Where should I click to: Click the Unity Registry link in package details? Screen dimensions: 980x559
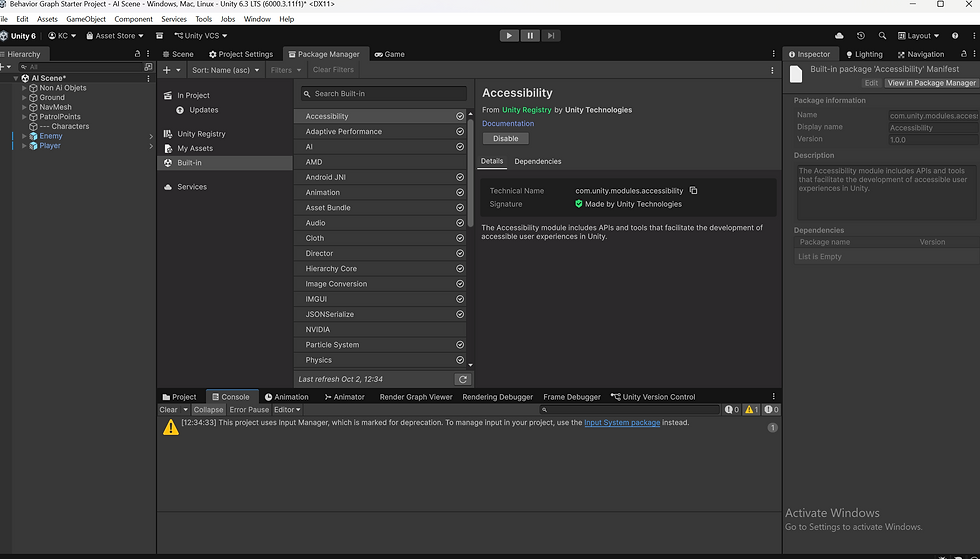[x=527, y=110]
